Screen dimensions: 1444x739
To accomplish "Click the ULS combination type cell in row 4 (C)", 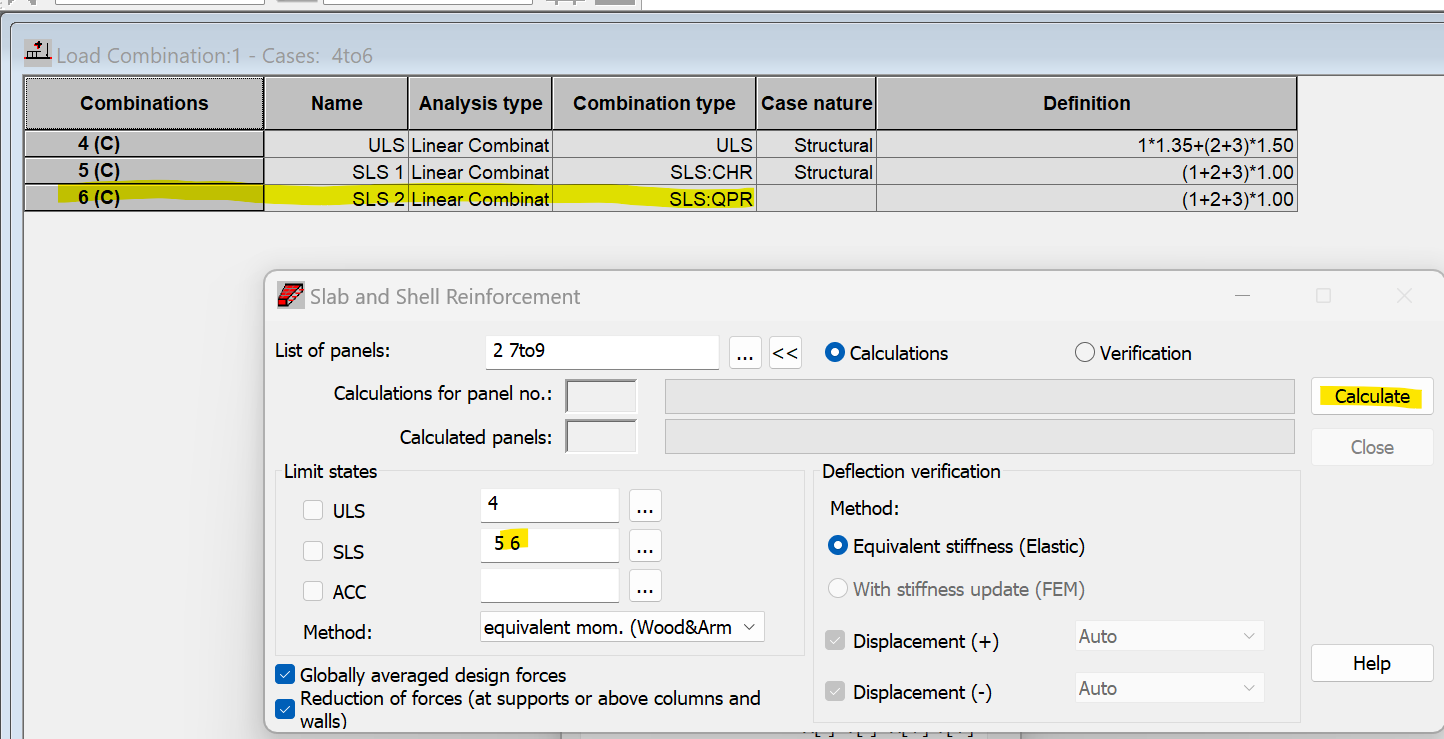I will pos(654,145).
